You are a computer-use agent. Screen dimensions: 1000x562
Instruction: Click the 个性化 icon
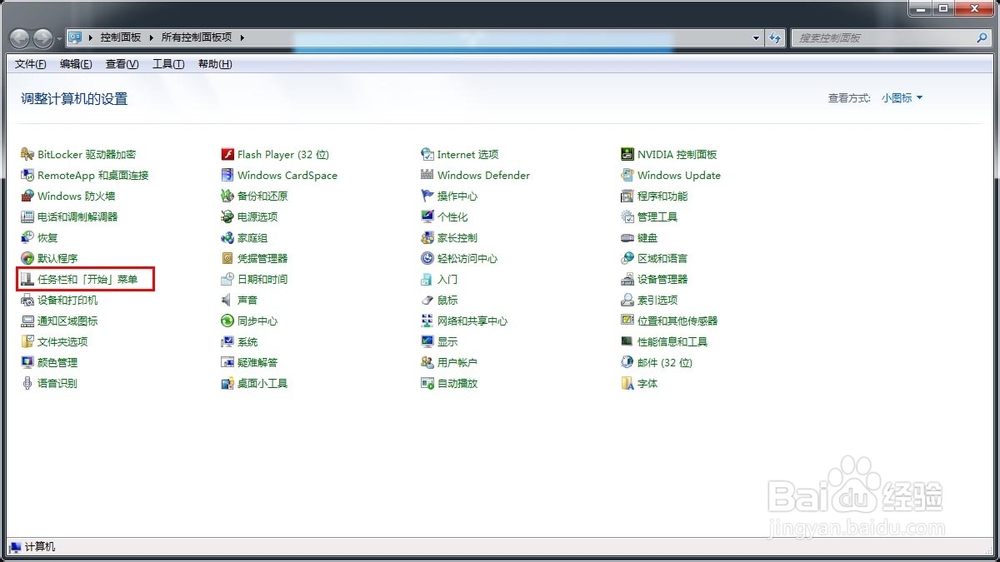pos(427,216)
